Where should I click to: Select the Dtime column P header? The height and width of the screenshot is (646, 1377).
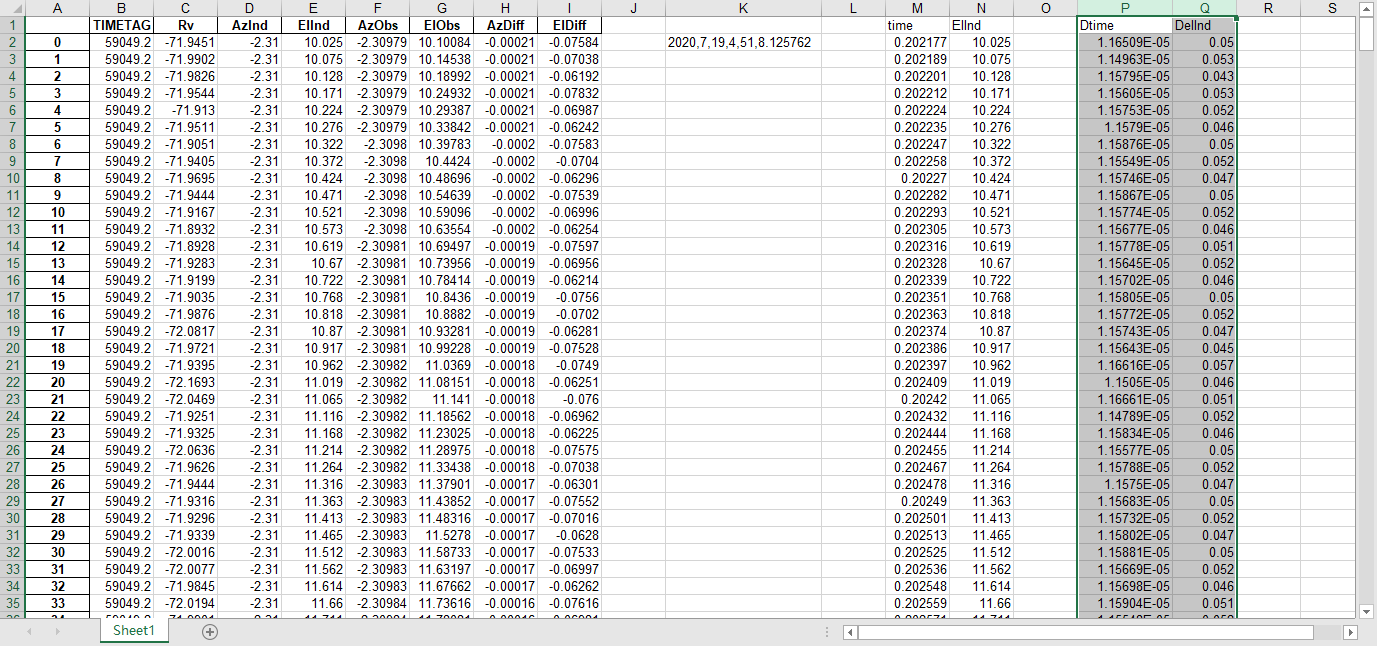[1125, 9]
